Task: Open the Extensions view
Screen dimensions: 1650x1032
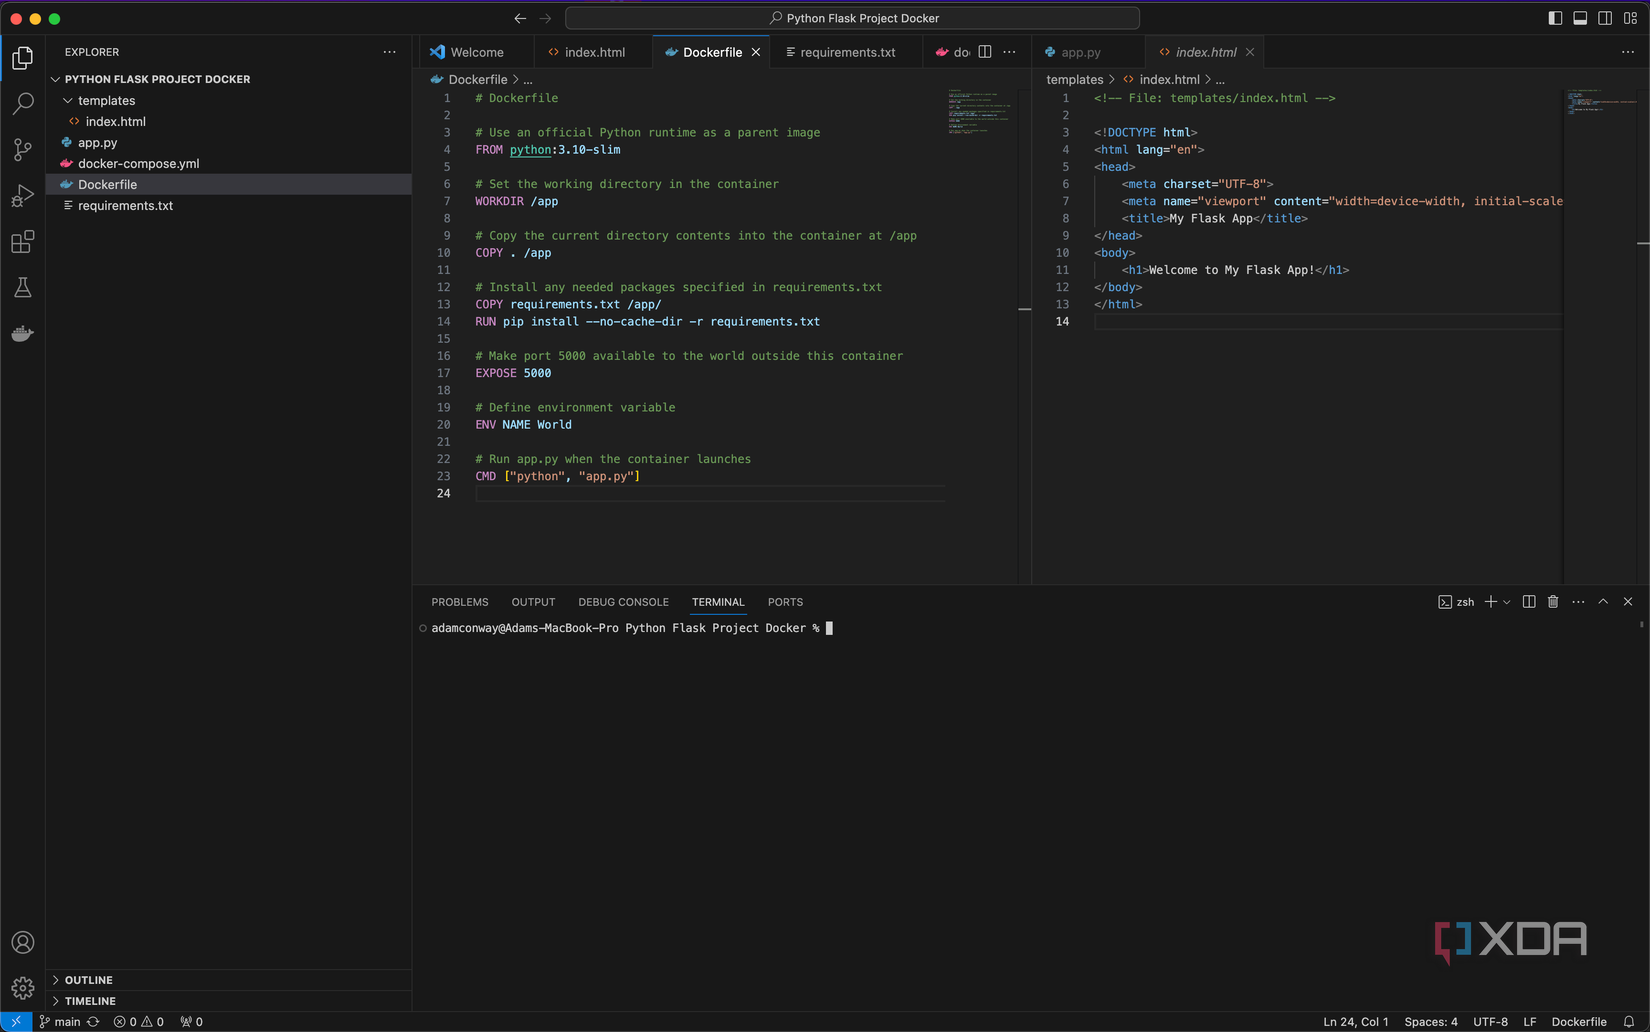Action: [22, 242]
